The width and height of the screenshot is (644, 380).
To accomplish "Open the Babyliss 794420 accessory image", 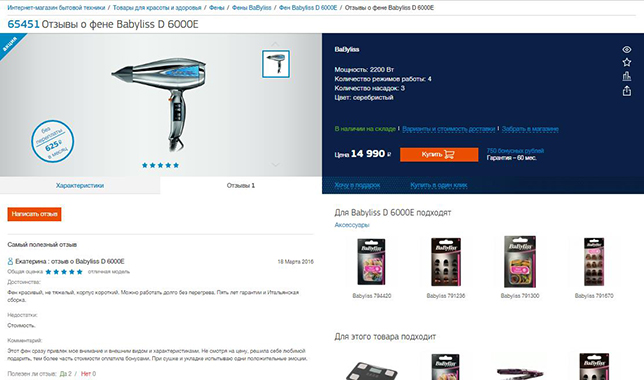I will [x=371, y=262].
